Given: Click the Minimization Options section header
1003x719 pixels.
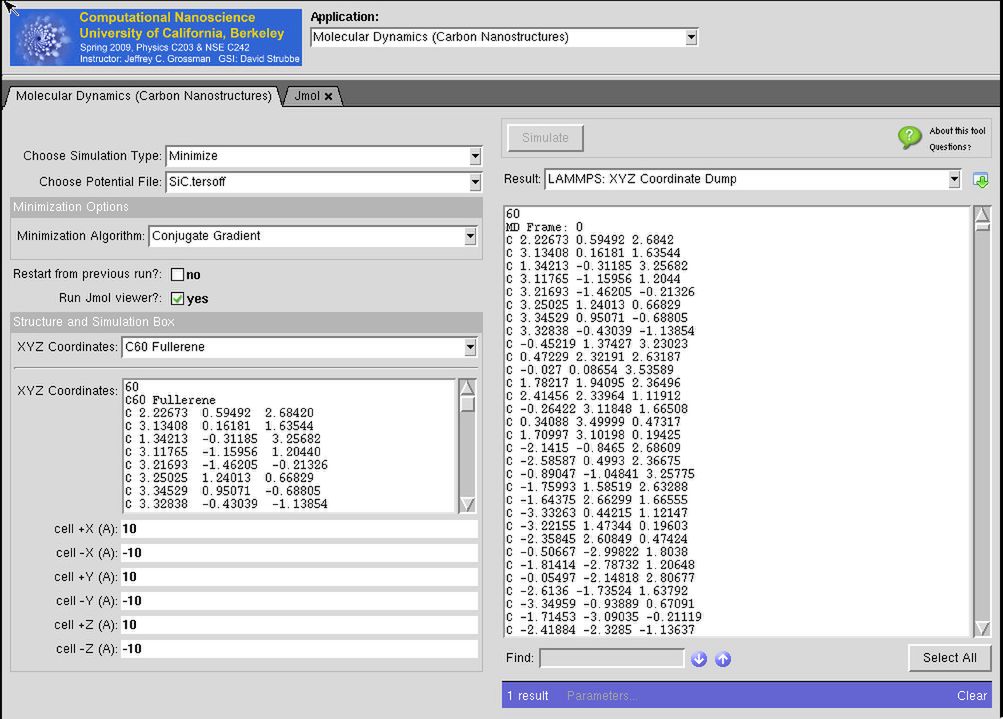Looking at the screenshot, I should click(x=246, y=207).
